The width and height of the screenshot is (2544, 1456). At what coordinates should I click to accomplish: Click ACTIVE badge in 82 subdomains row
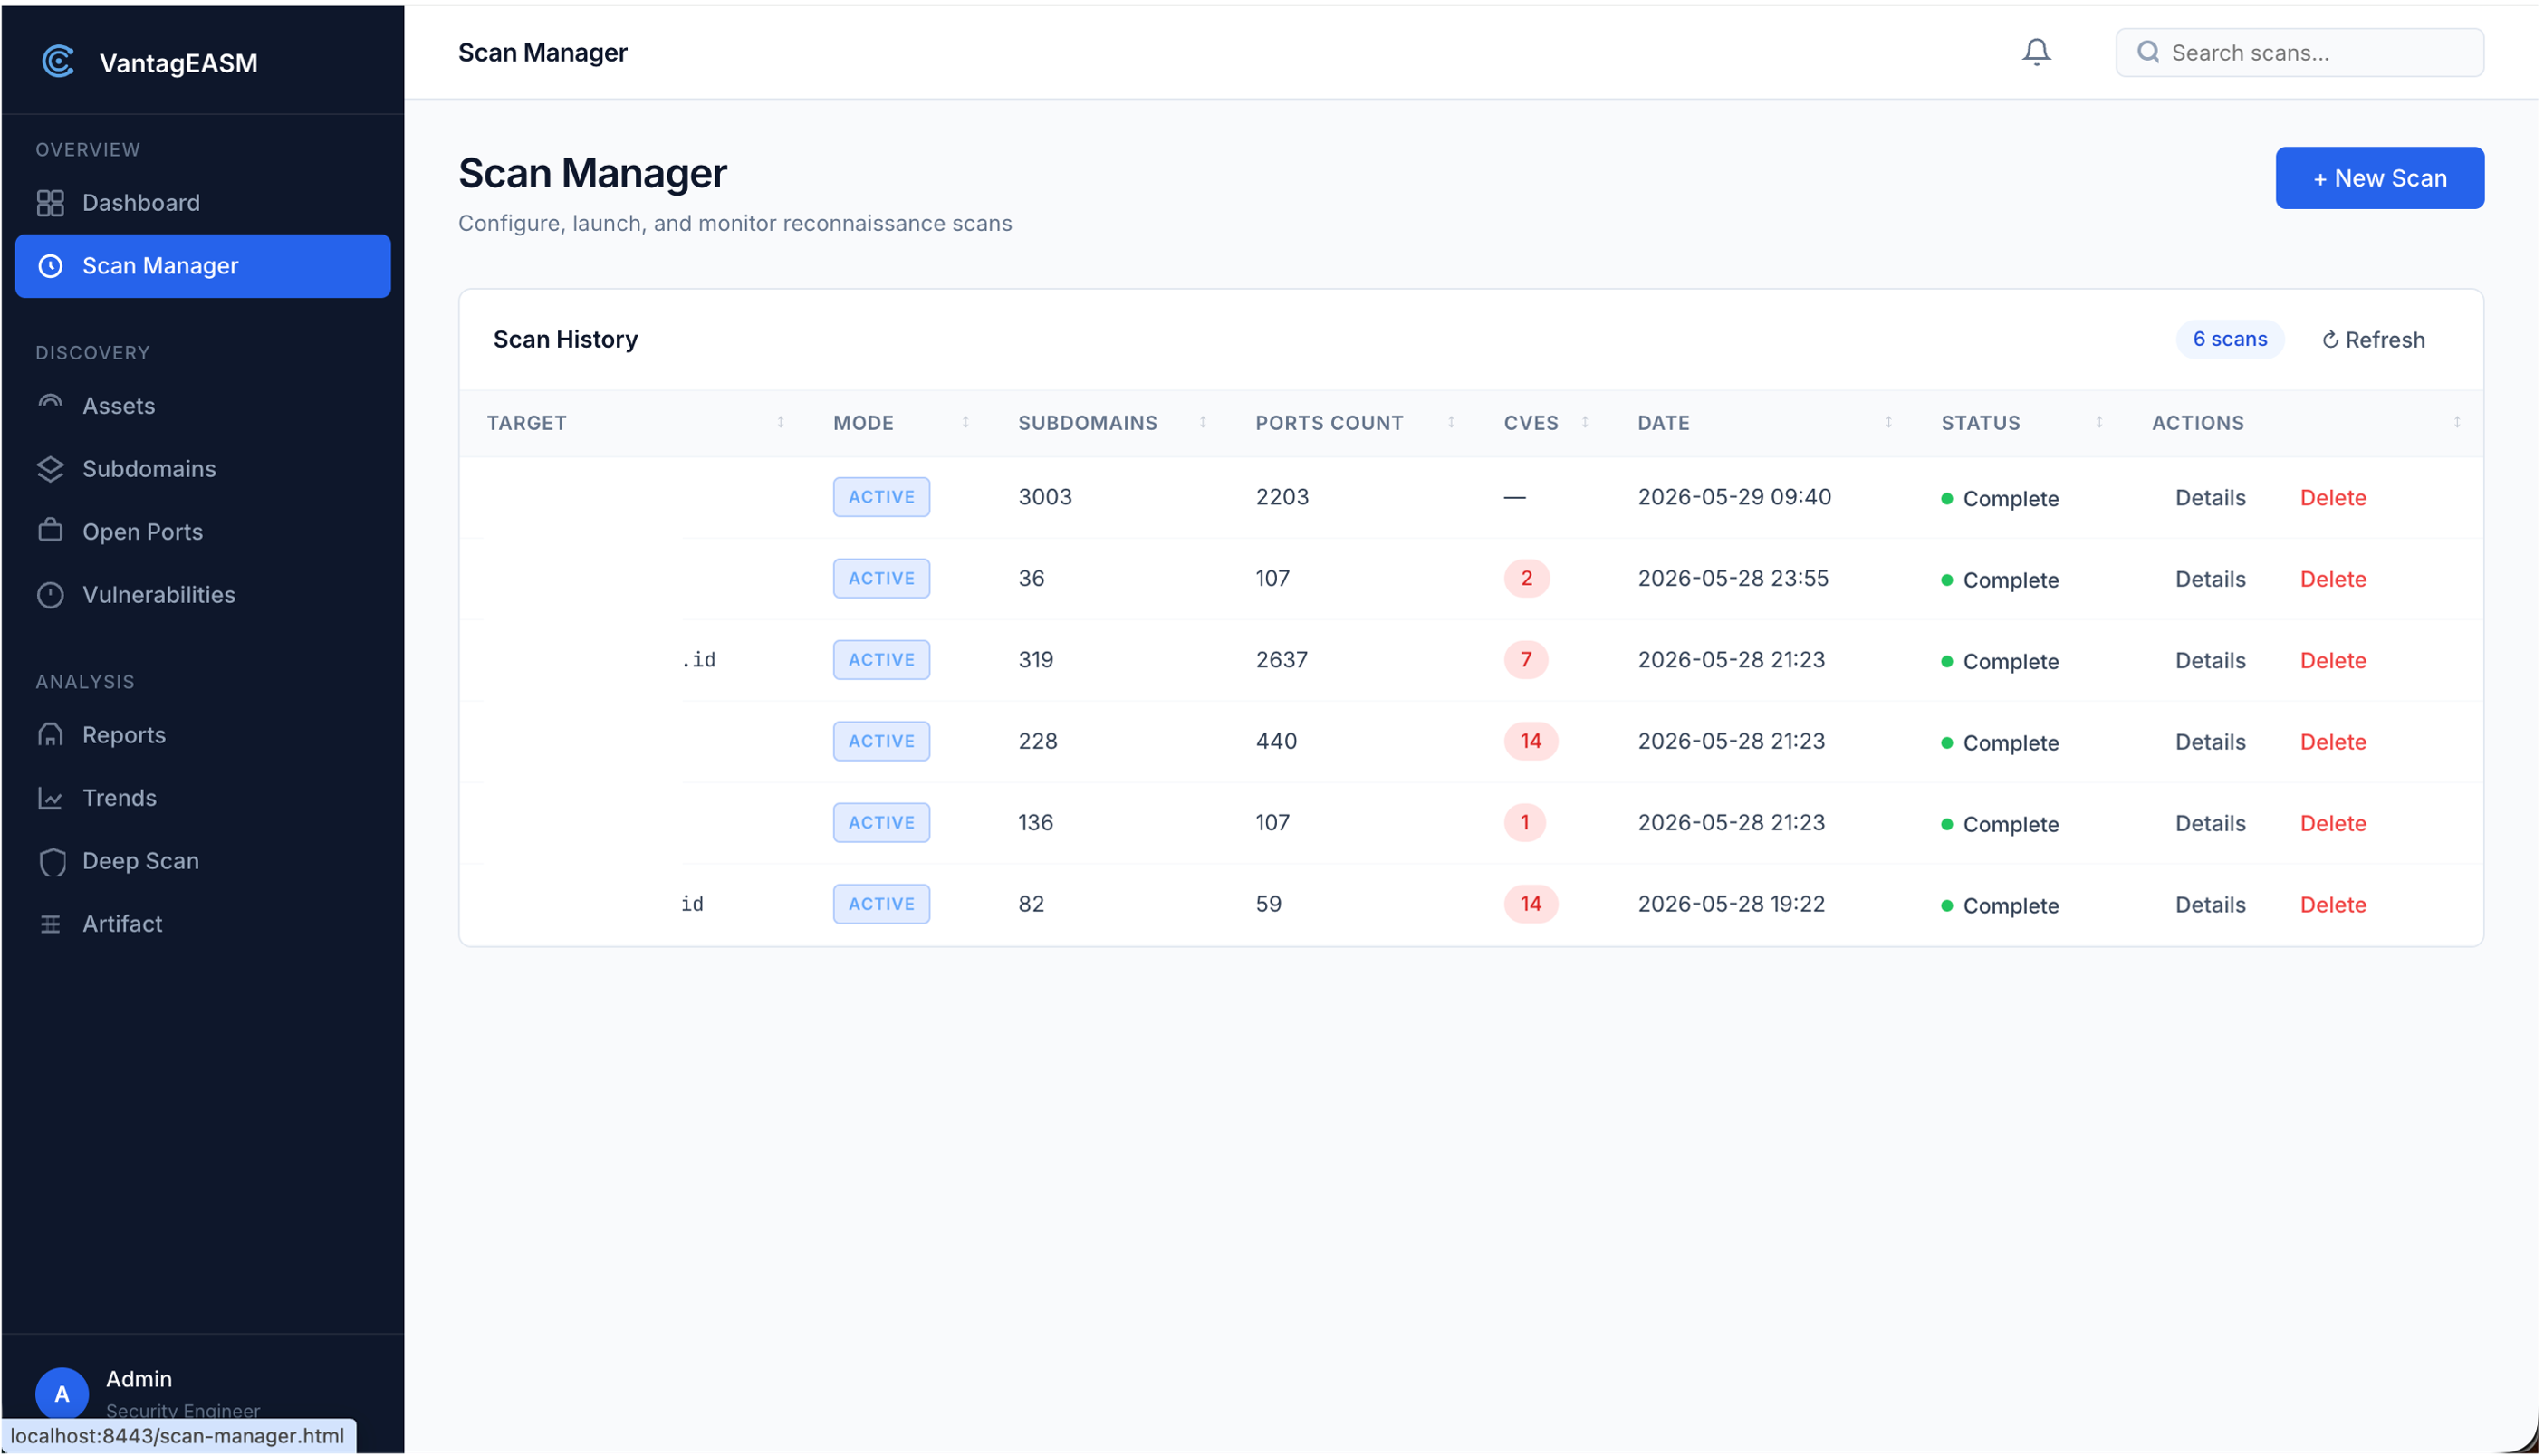tap(882, 904)
